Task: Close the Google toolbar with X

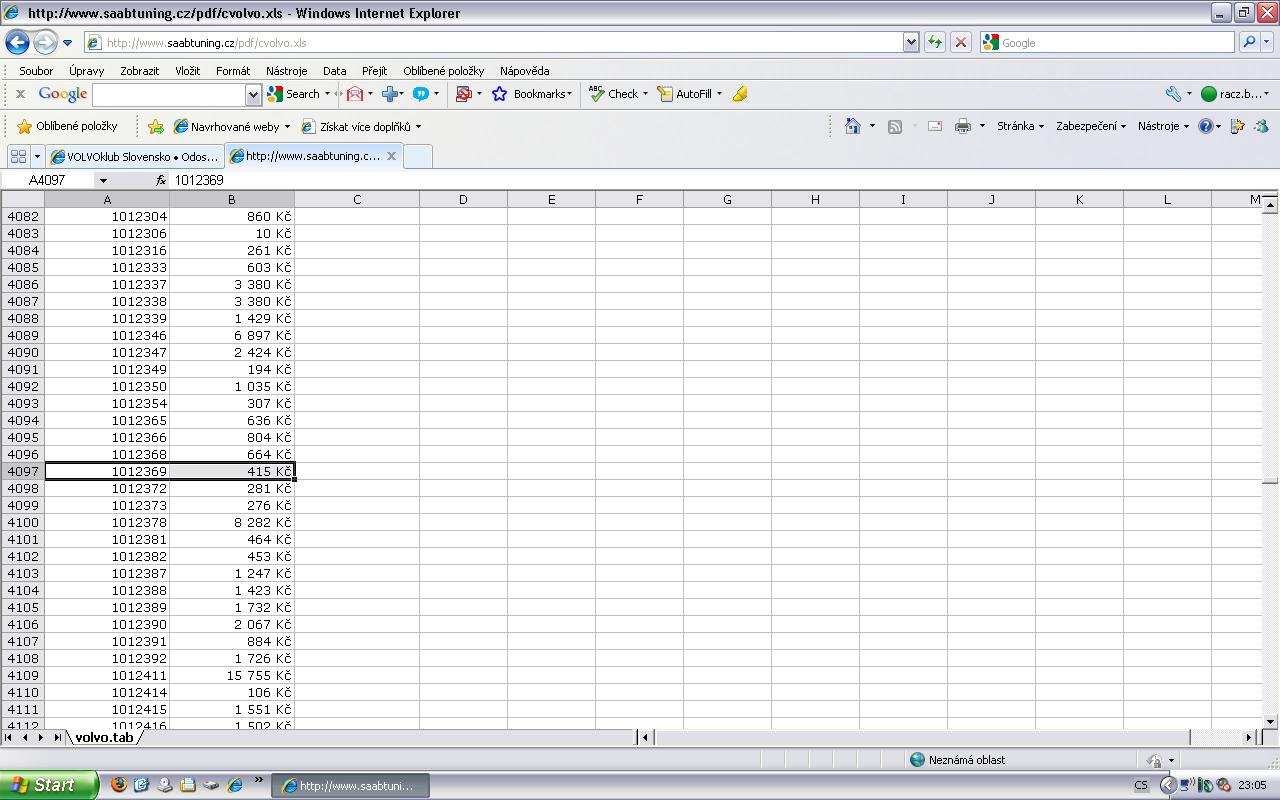Action: tap(20, 94)
